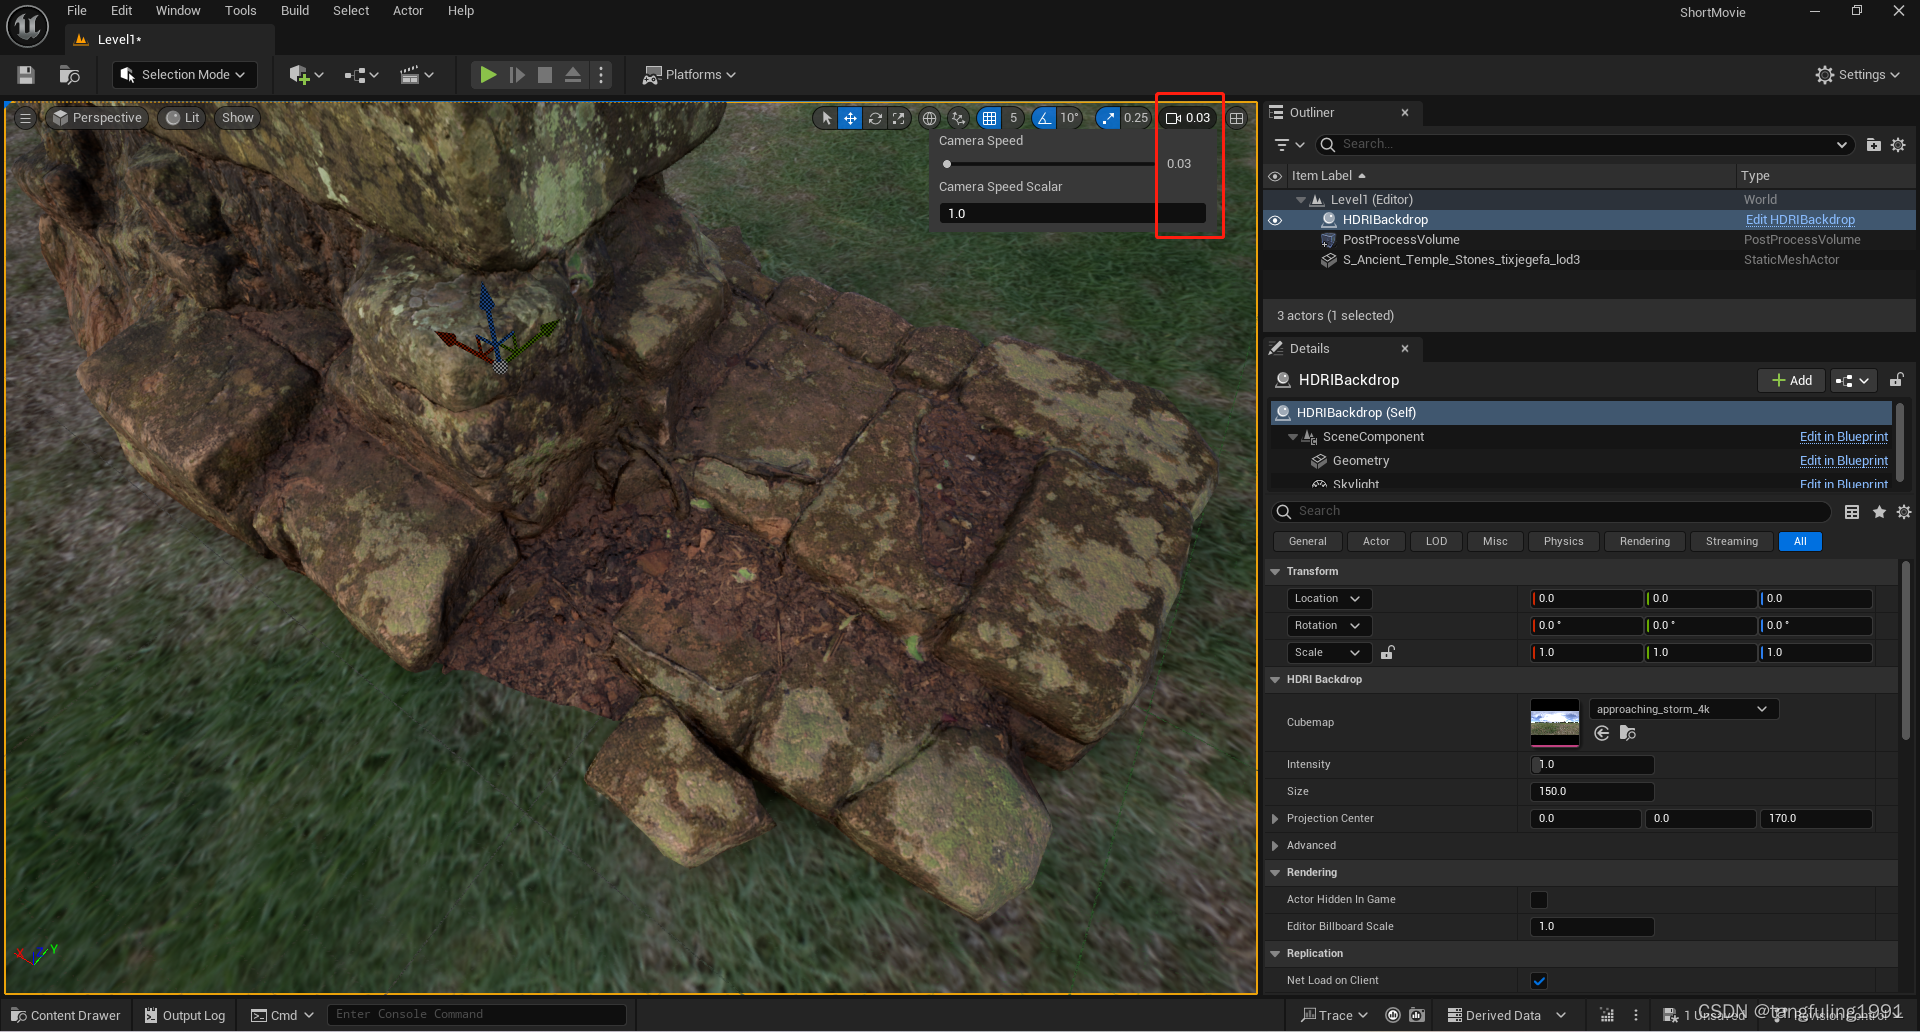Toggle the Details panel lock icon
Screen dimensions: 1920x1032
[x=1896, y=380]
